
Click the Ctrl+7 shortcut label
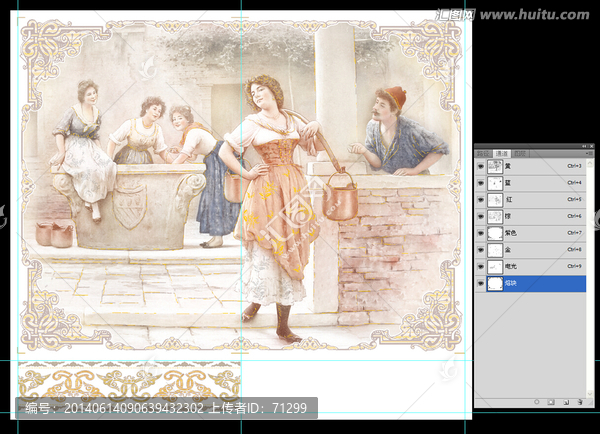coord(574,233)
